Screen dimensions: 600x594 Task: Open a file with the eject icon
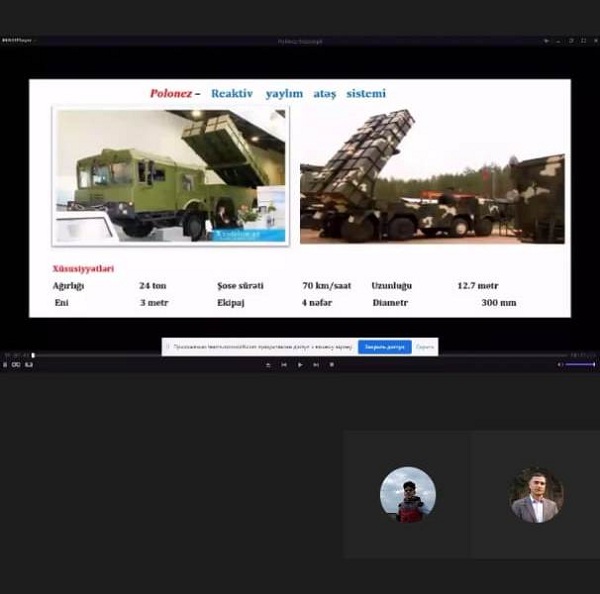pos(268,365)
